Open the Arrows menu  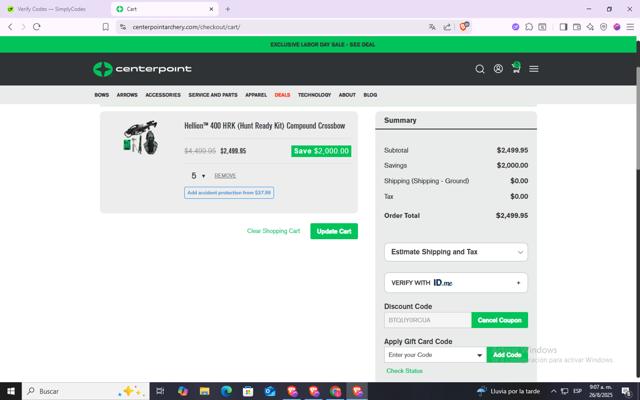coord(127,95)
